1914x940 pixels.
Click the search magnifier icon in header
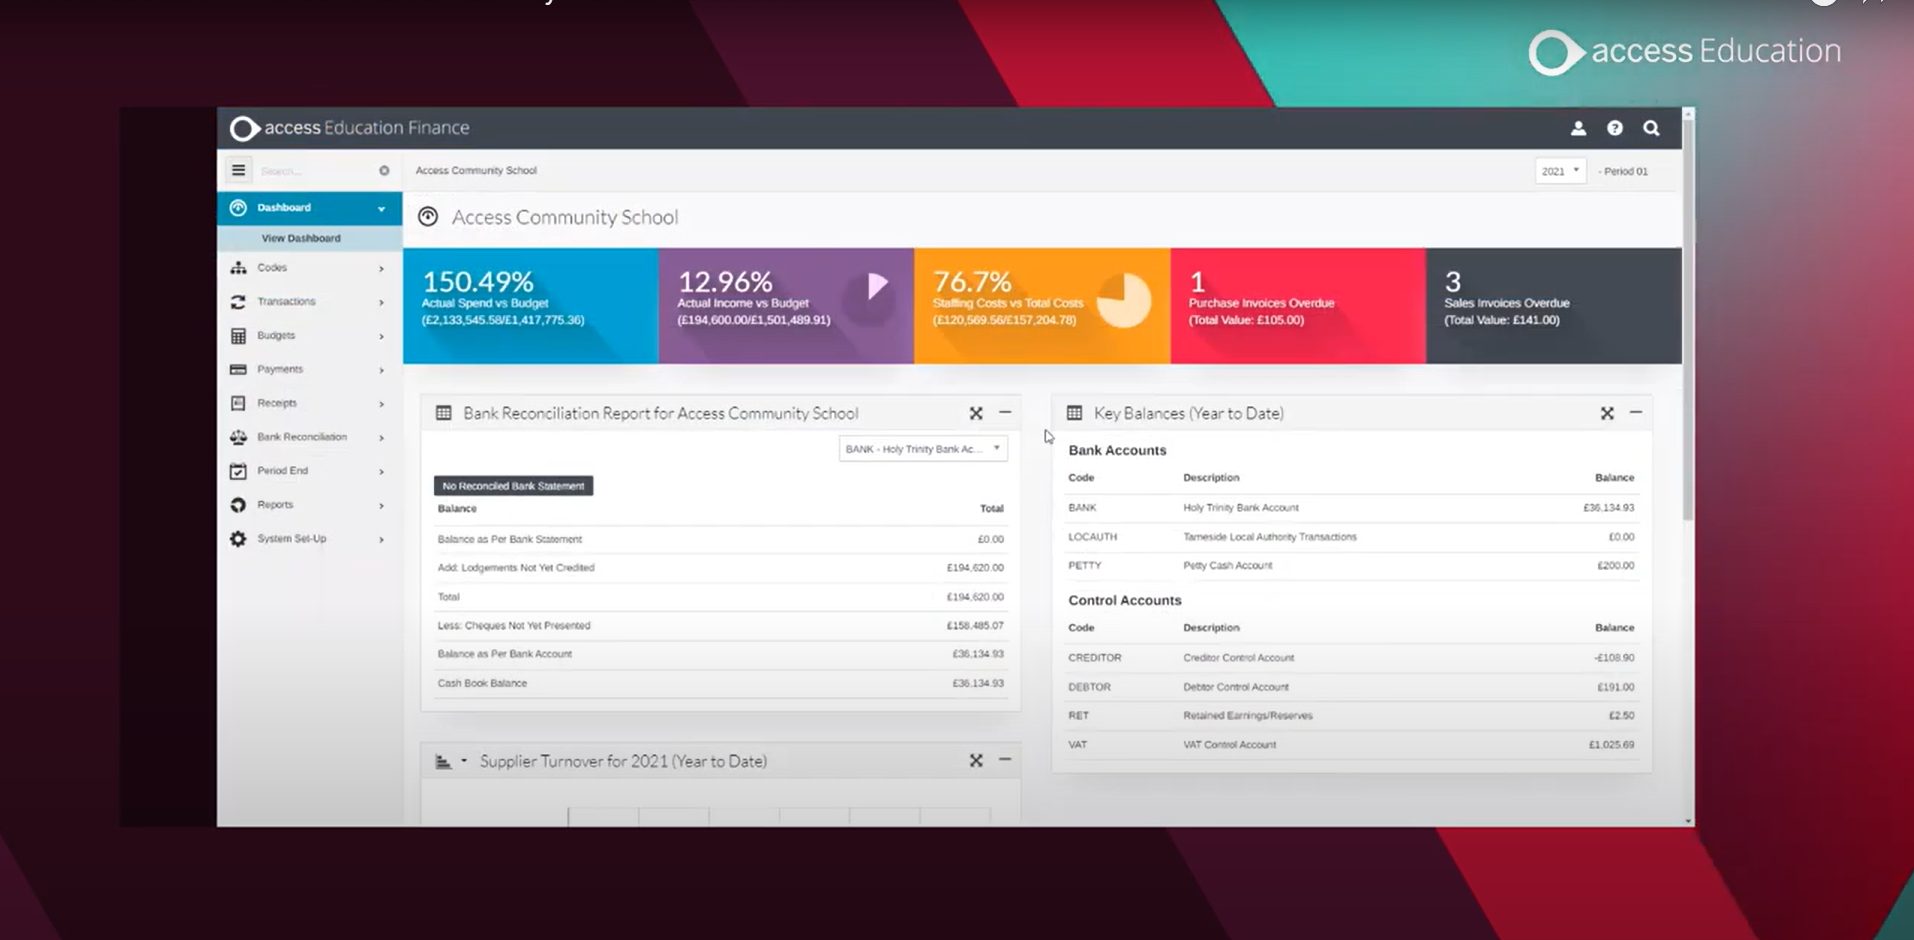coord(1651,128)
